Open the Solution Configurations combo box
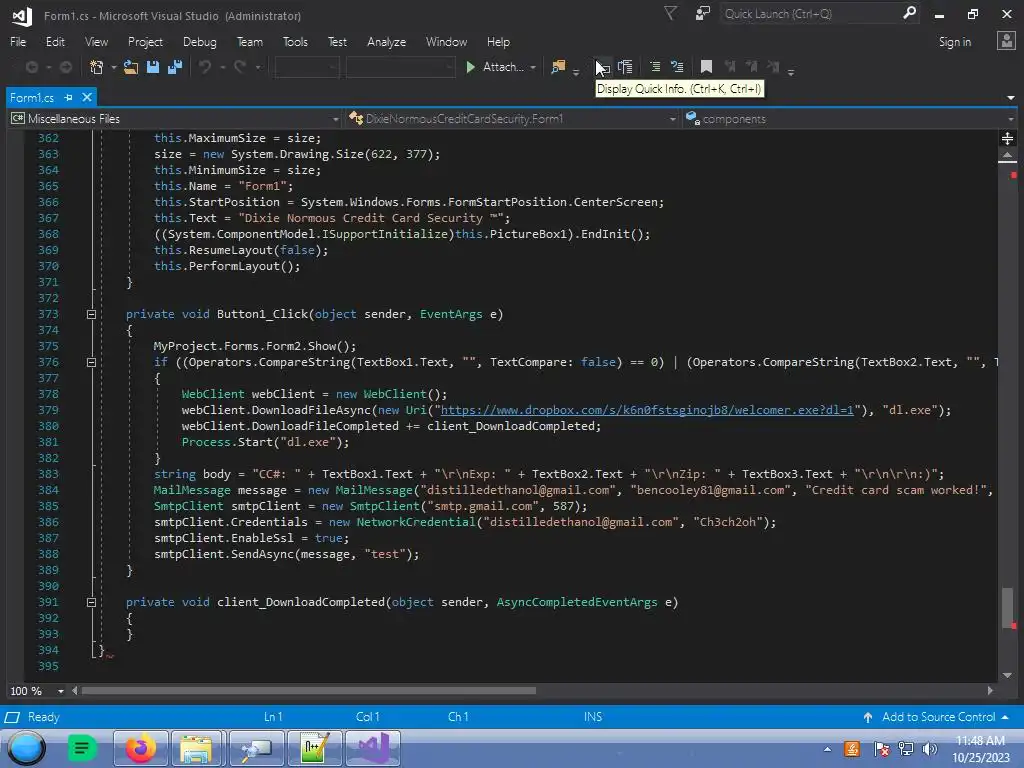1024x768 pixels. pos(307,67)
